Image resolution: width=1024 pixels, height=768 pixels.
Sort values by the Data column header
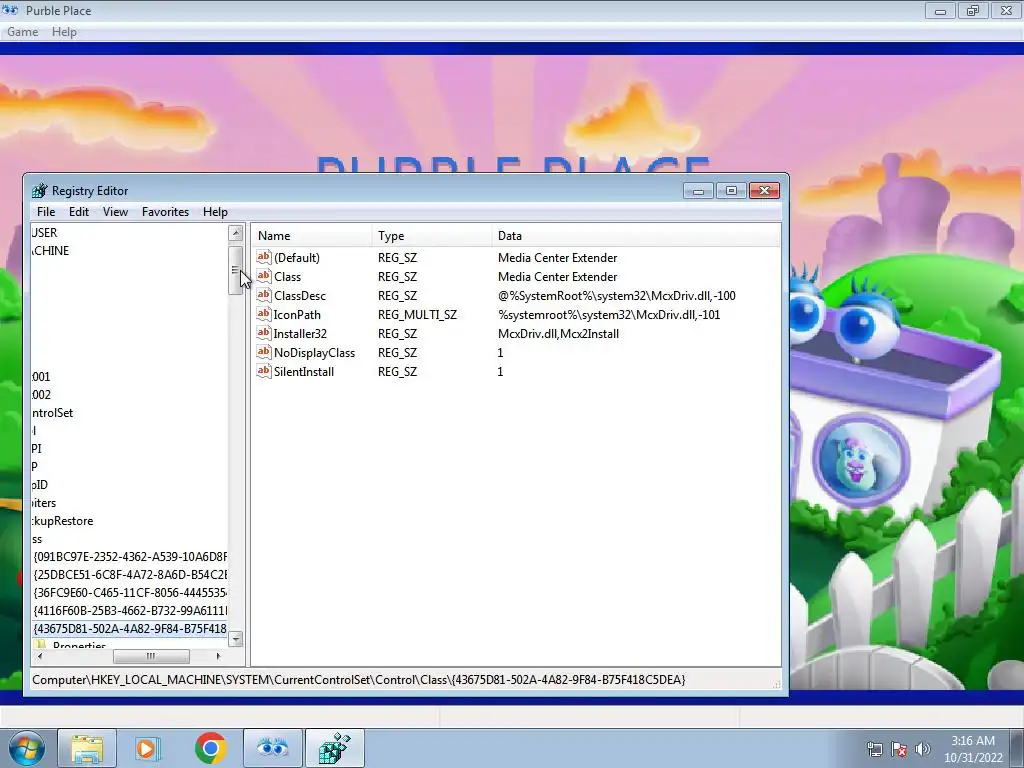click(636, 236)
